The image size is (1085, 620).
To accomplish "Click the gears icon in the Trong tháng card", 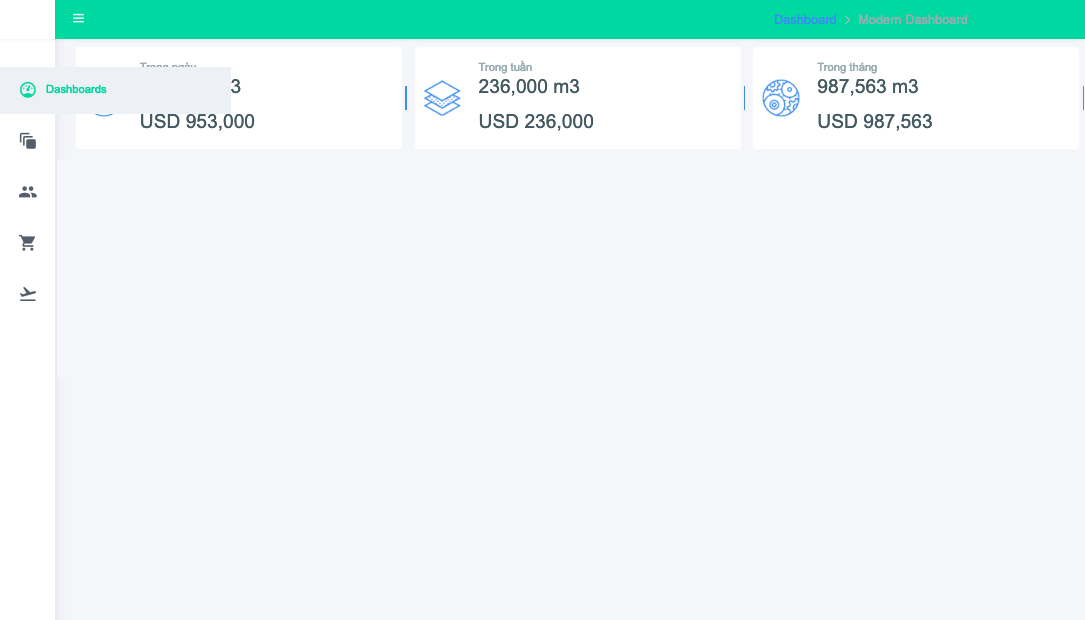I will coord(781,98).
